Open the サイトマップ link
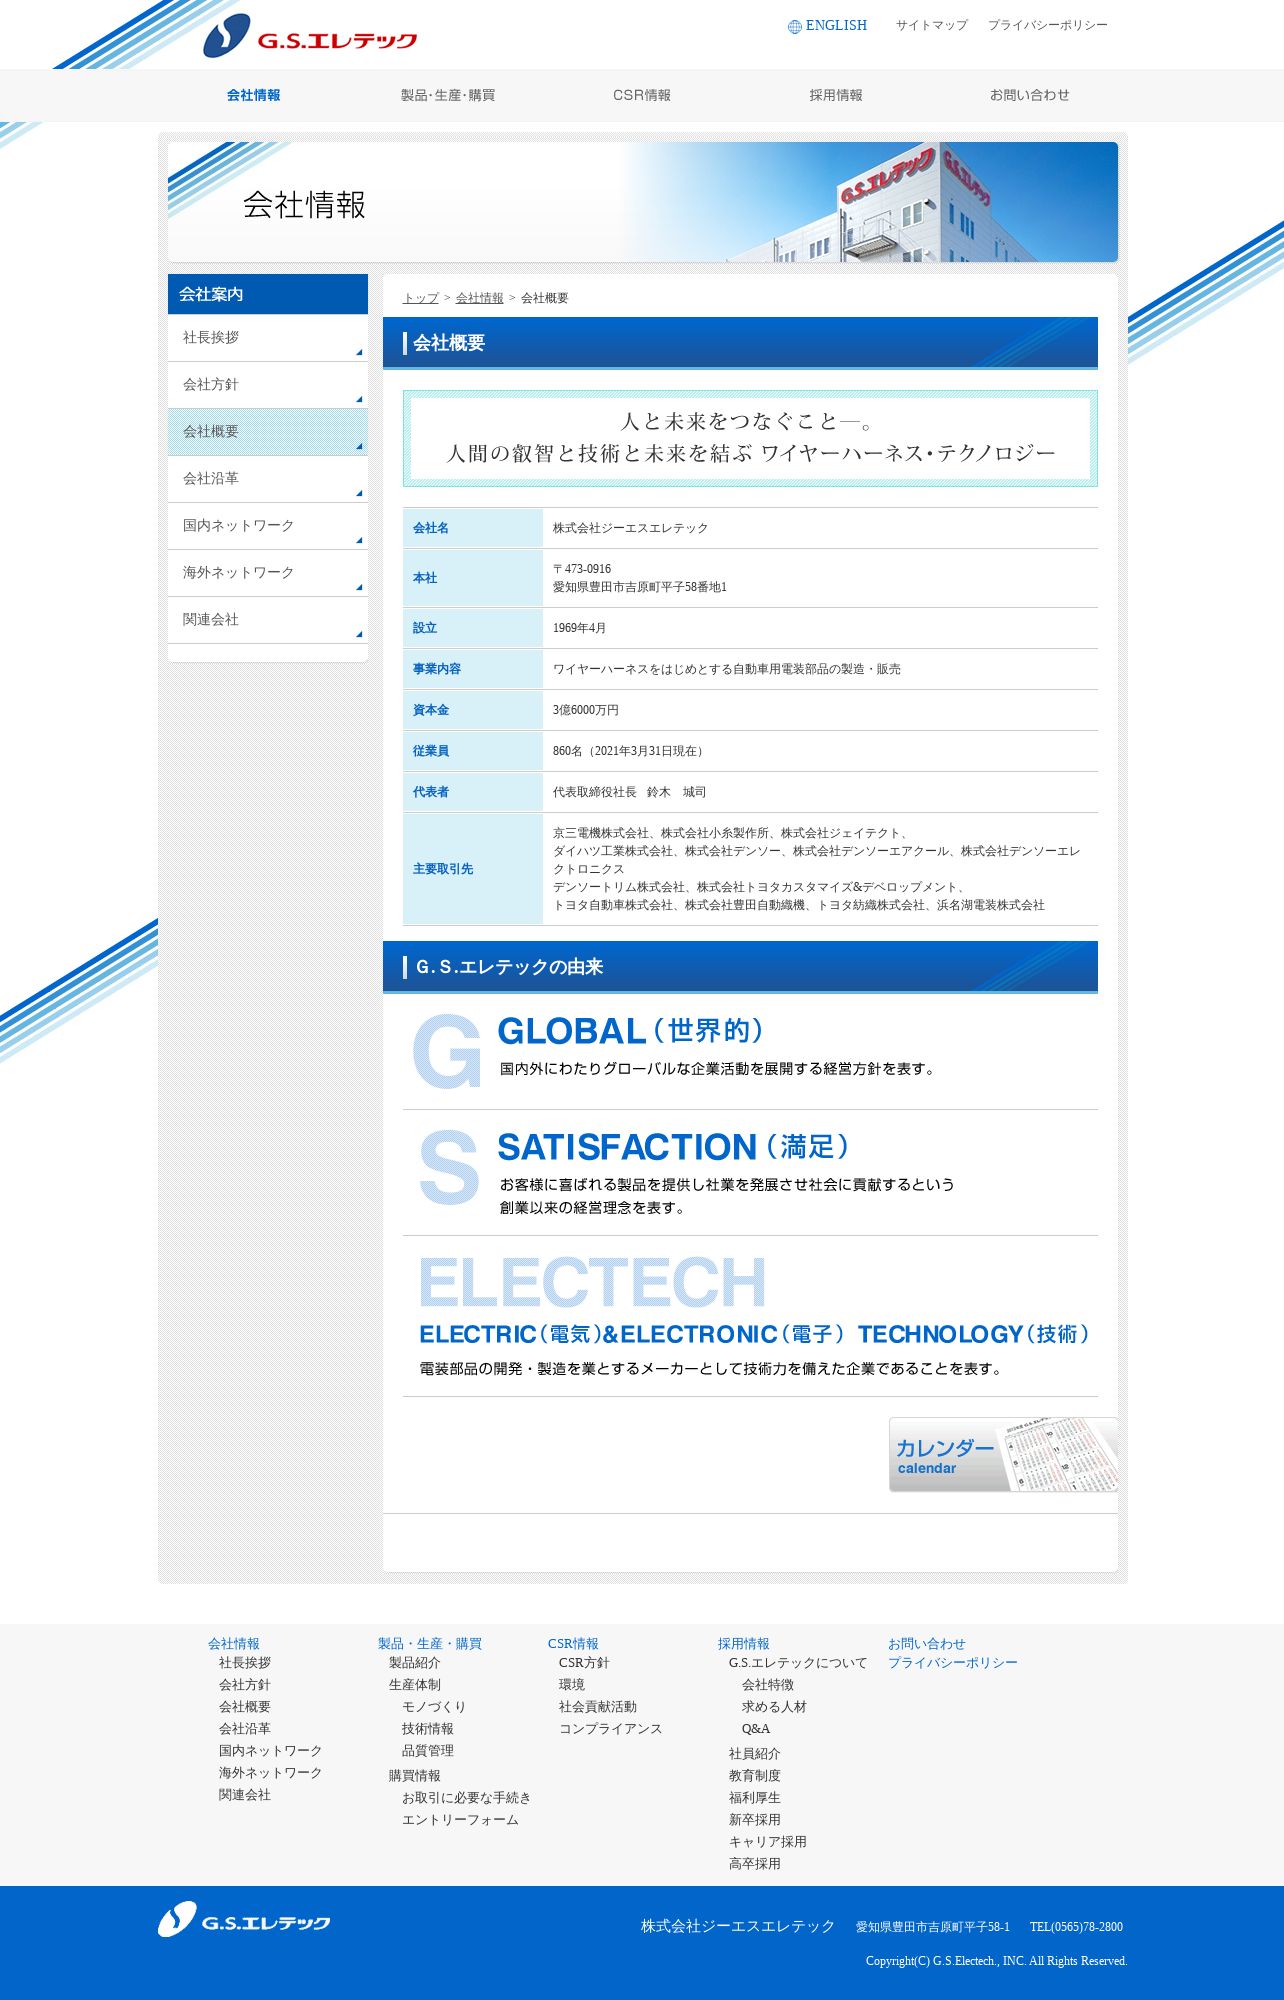The image size is (1284, 2000). (931, 26)
